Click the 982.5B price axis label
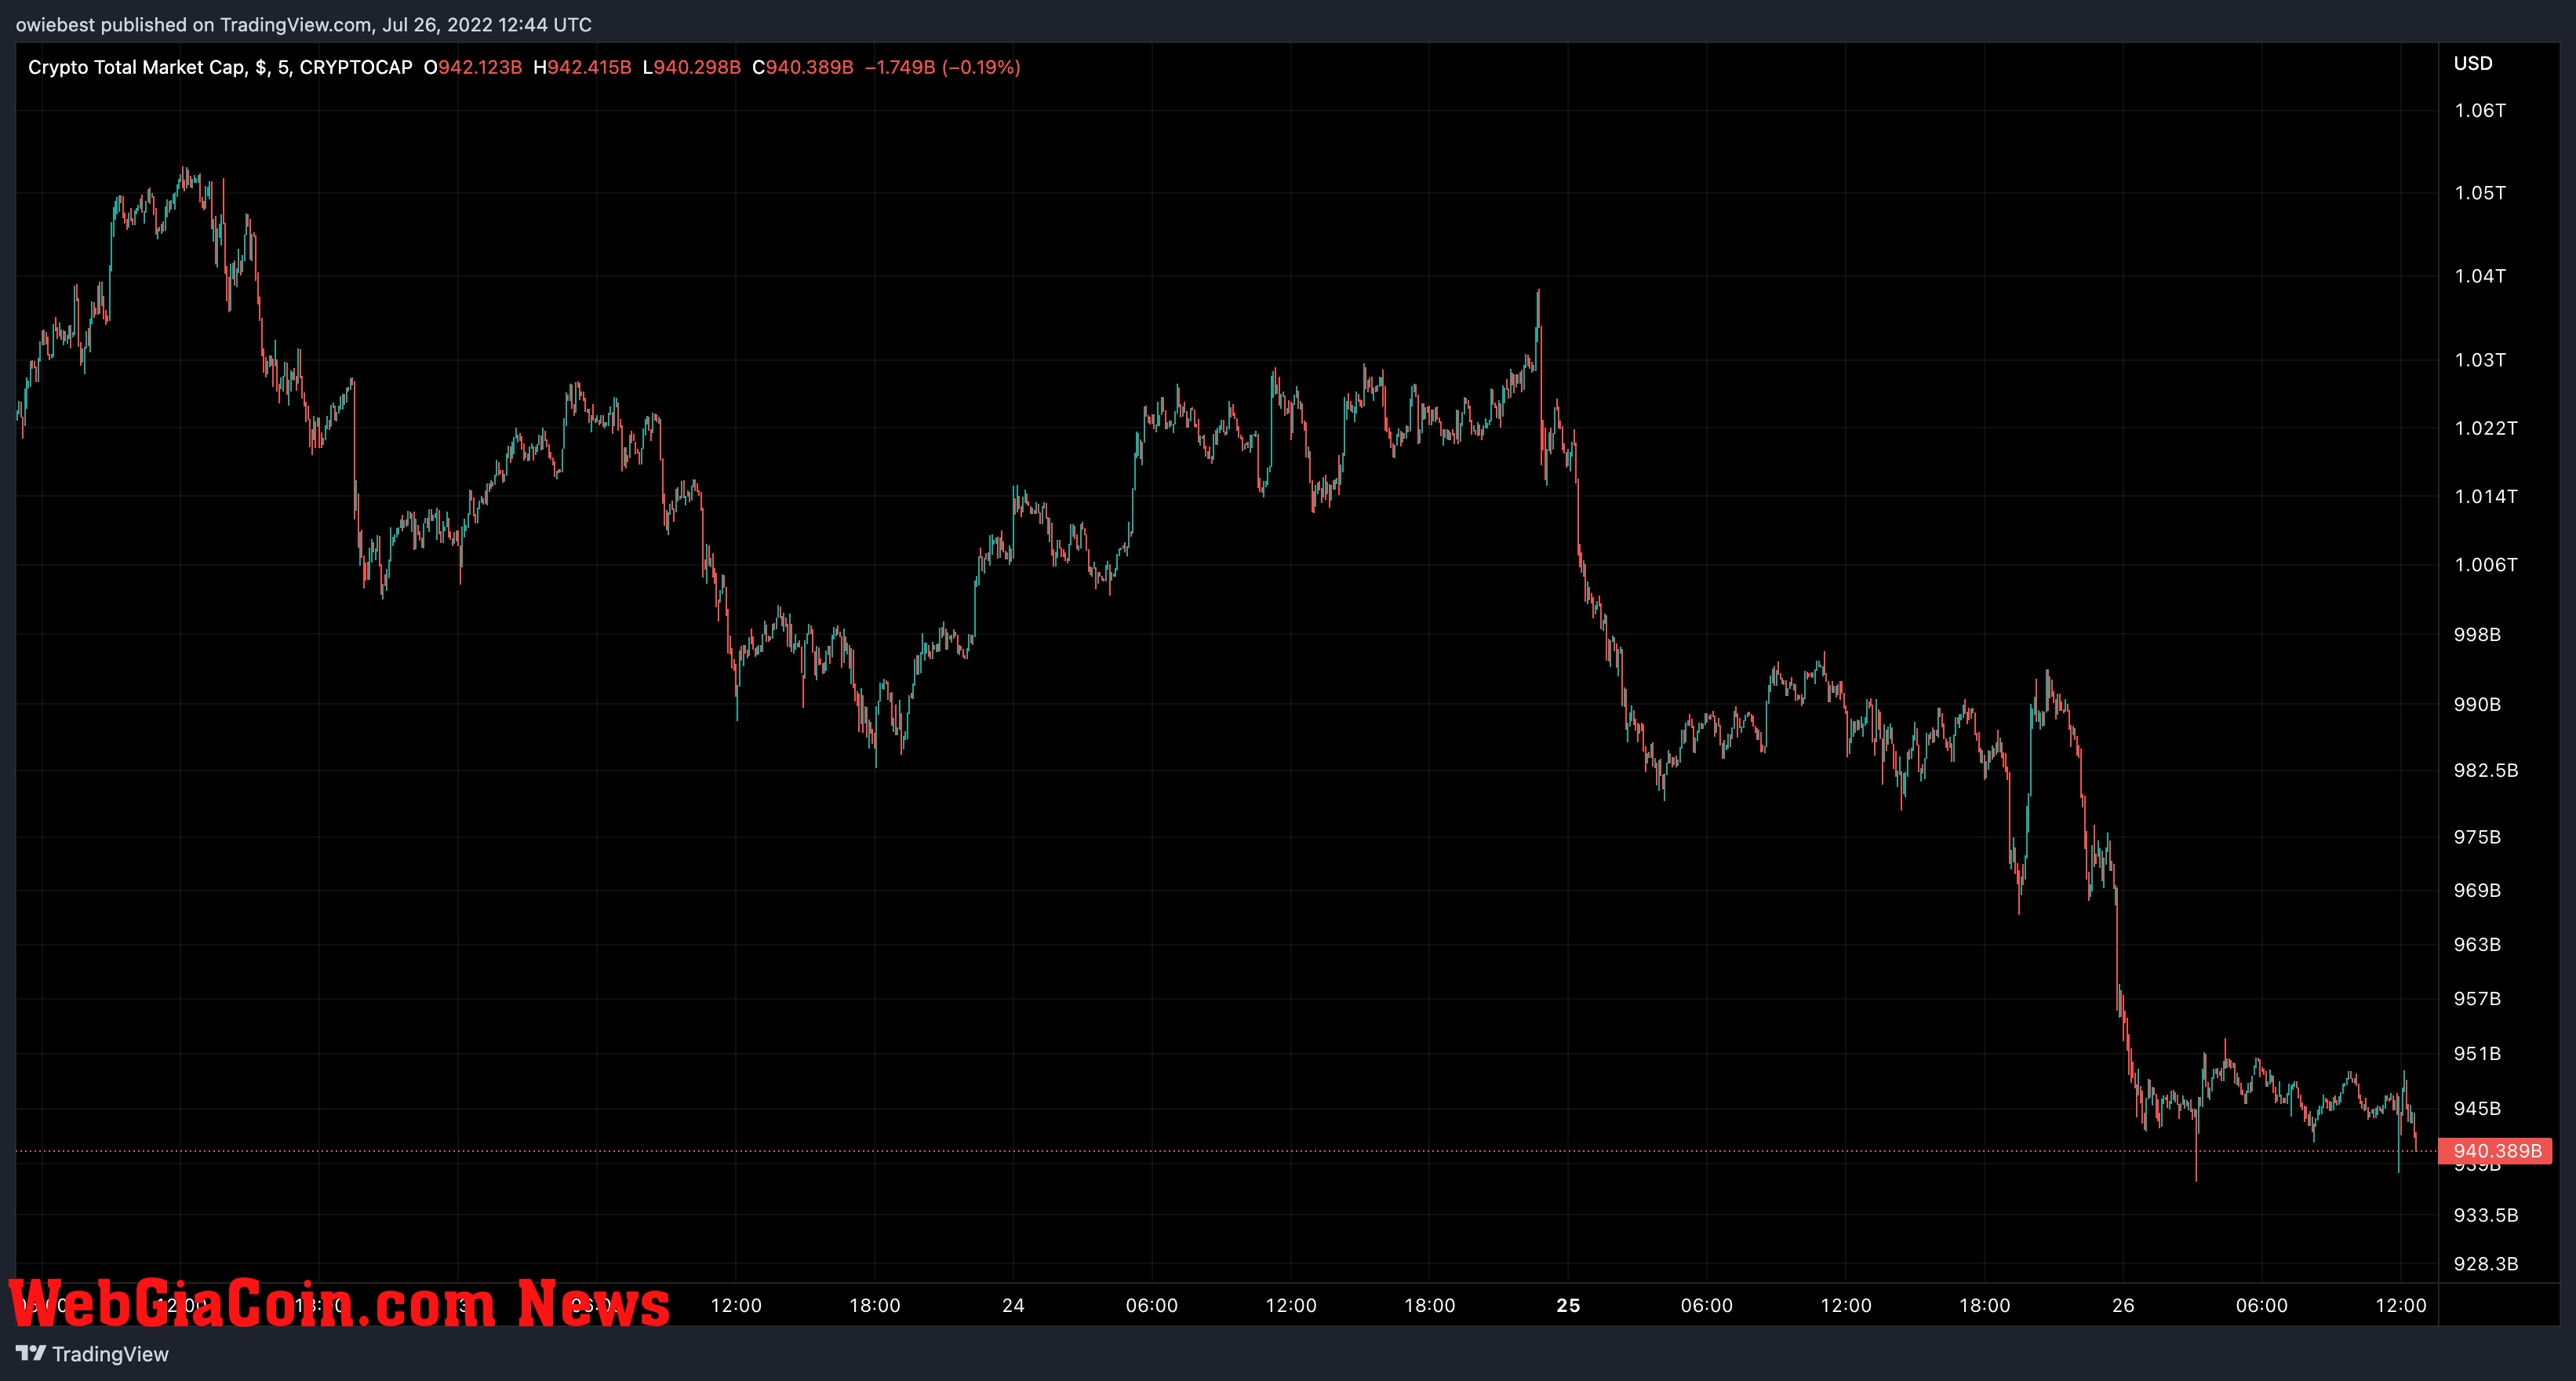 point(2486,770)
